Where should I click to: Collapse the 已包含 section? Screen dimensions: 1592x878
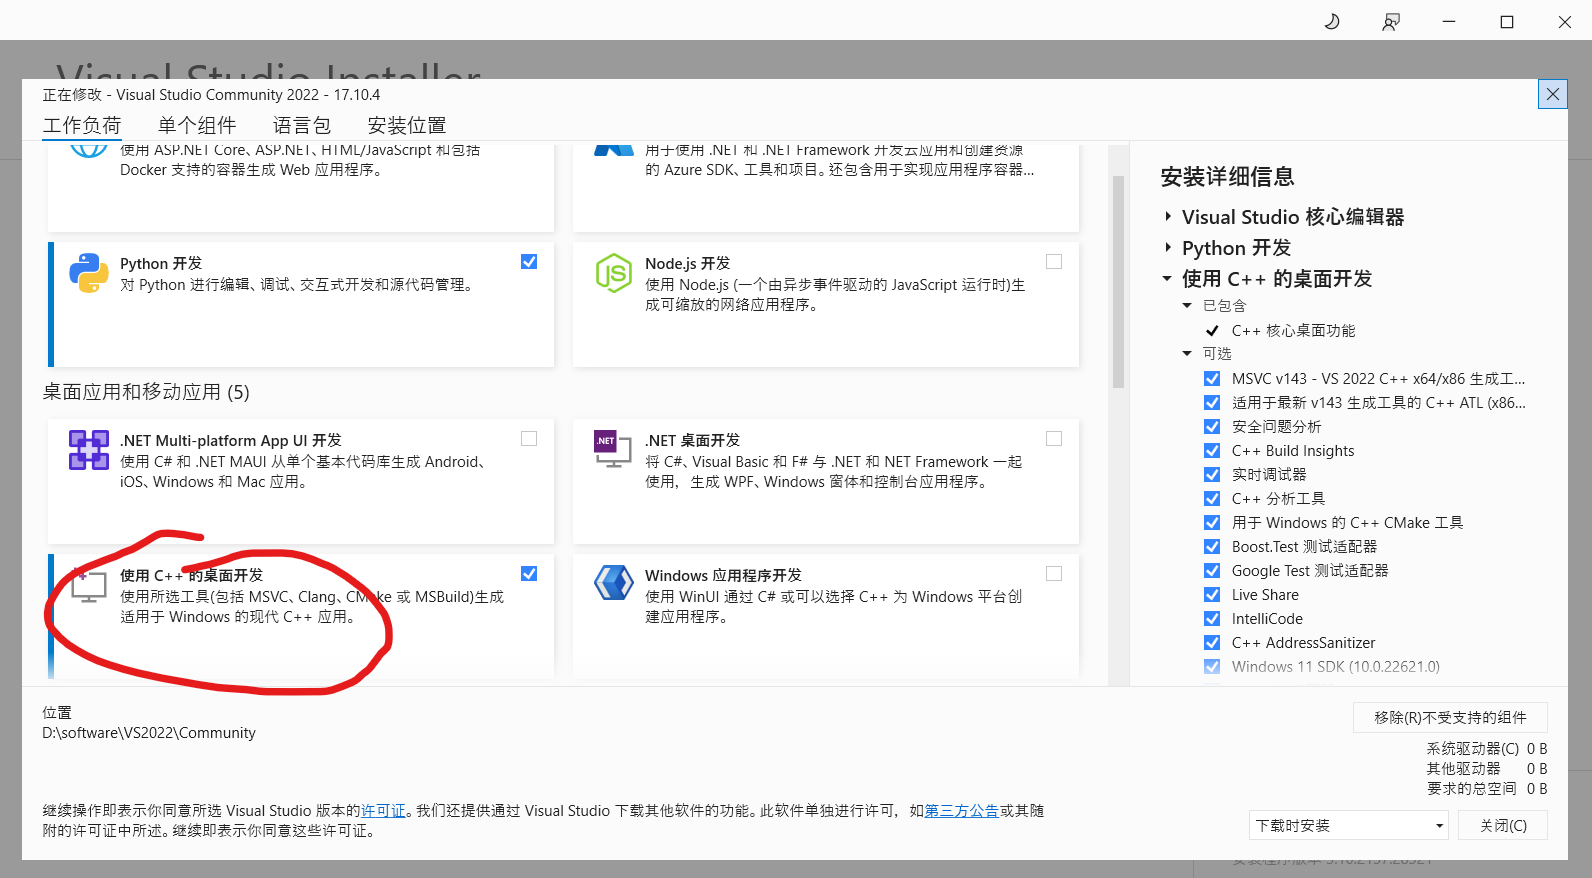coord(1187,306)
